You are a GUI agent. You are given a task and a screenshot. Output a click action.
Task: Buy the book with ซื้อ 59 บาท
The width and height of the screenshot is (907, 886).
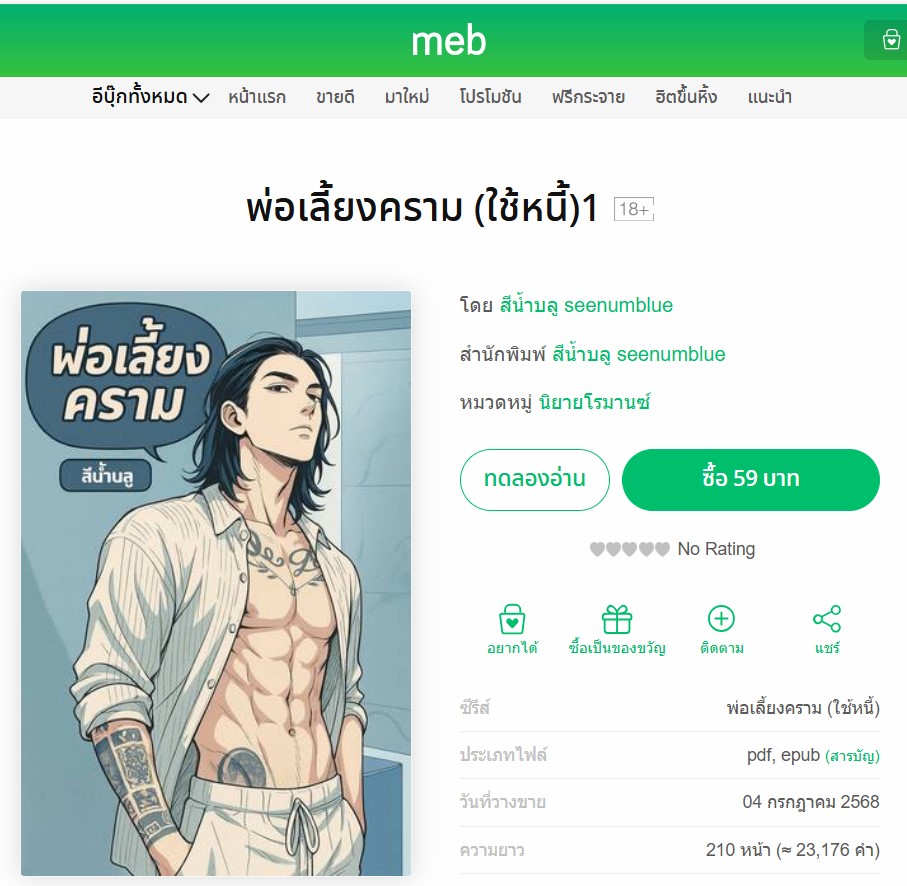coord(750,479)
